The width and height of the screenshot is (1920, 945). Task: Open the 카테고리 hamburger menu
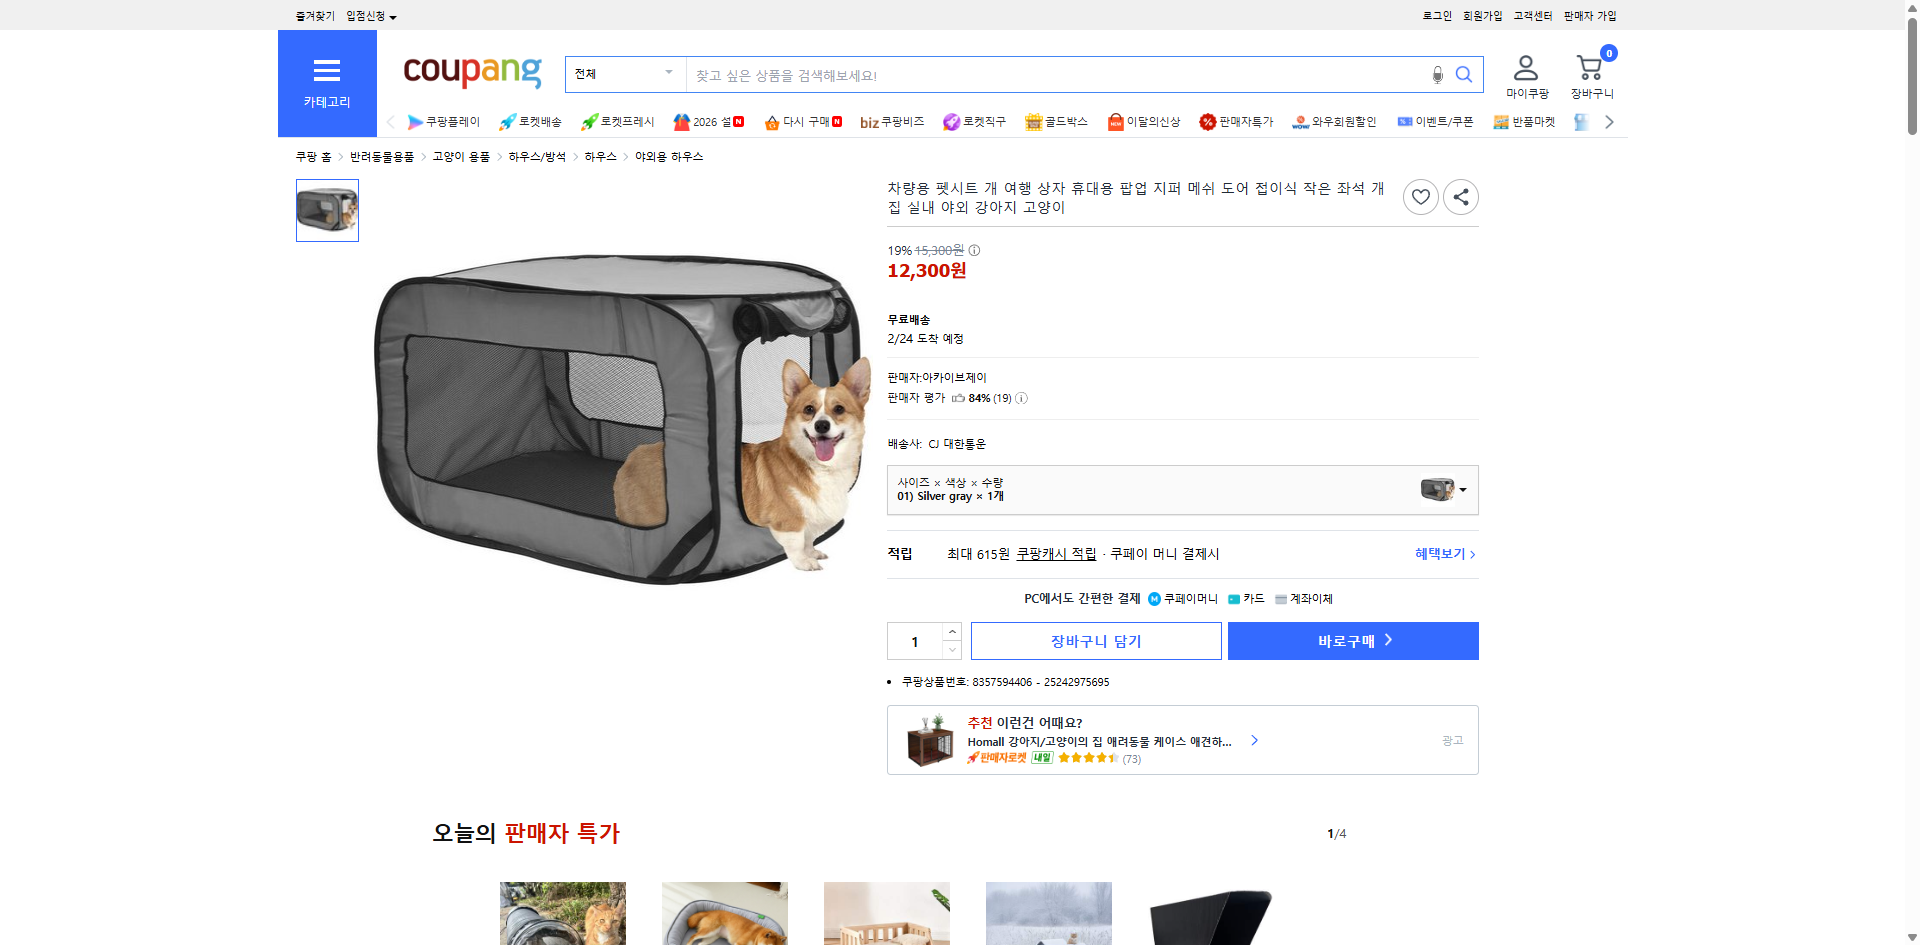pyautogui.click(x=327, y=70)
